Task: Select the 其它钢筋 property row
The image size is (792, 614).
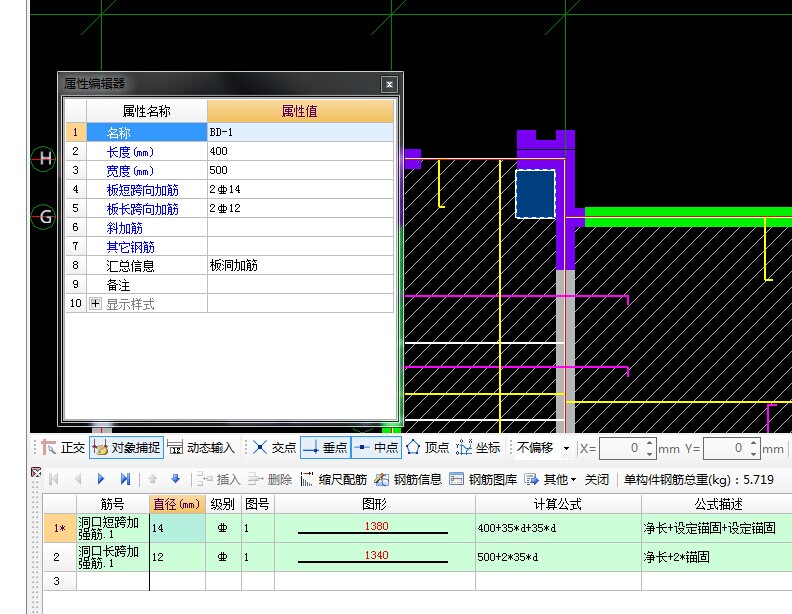Action: (229, 247)
